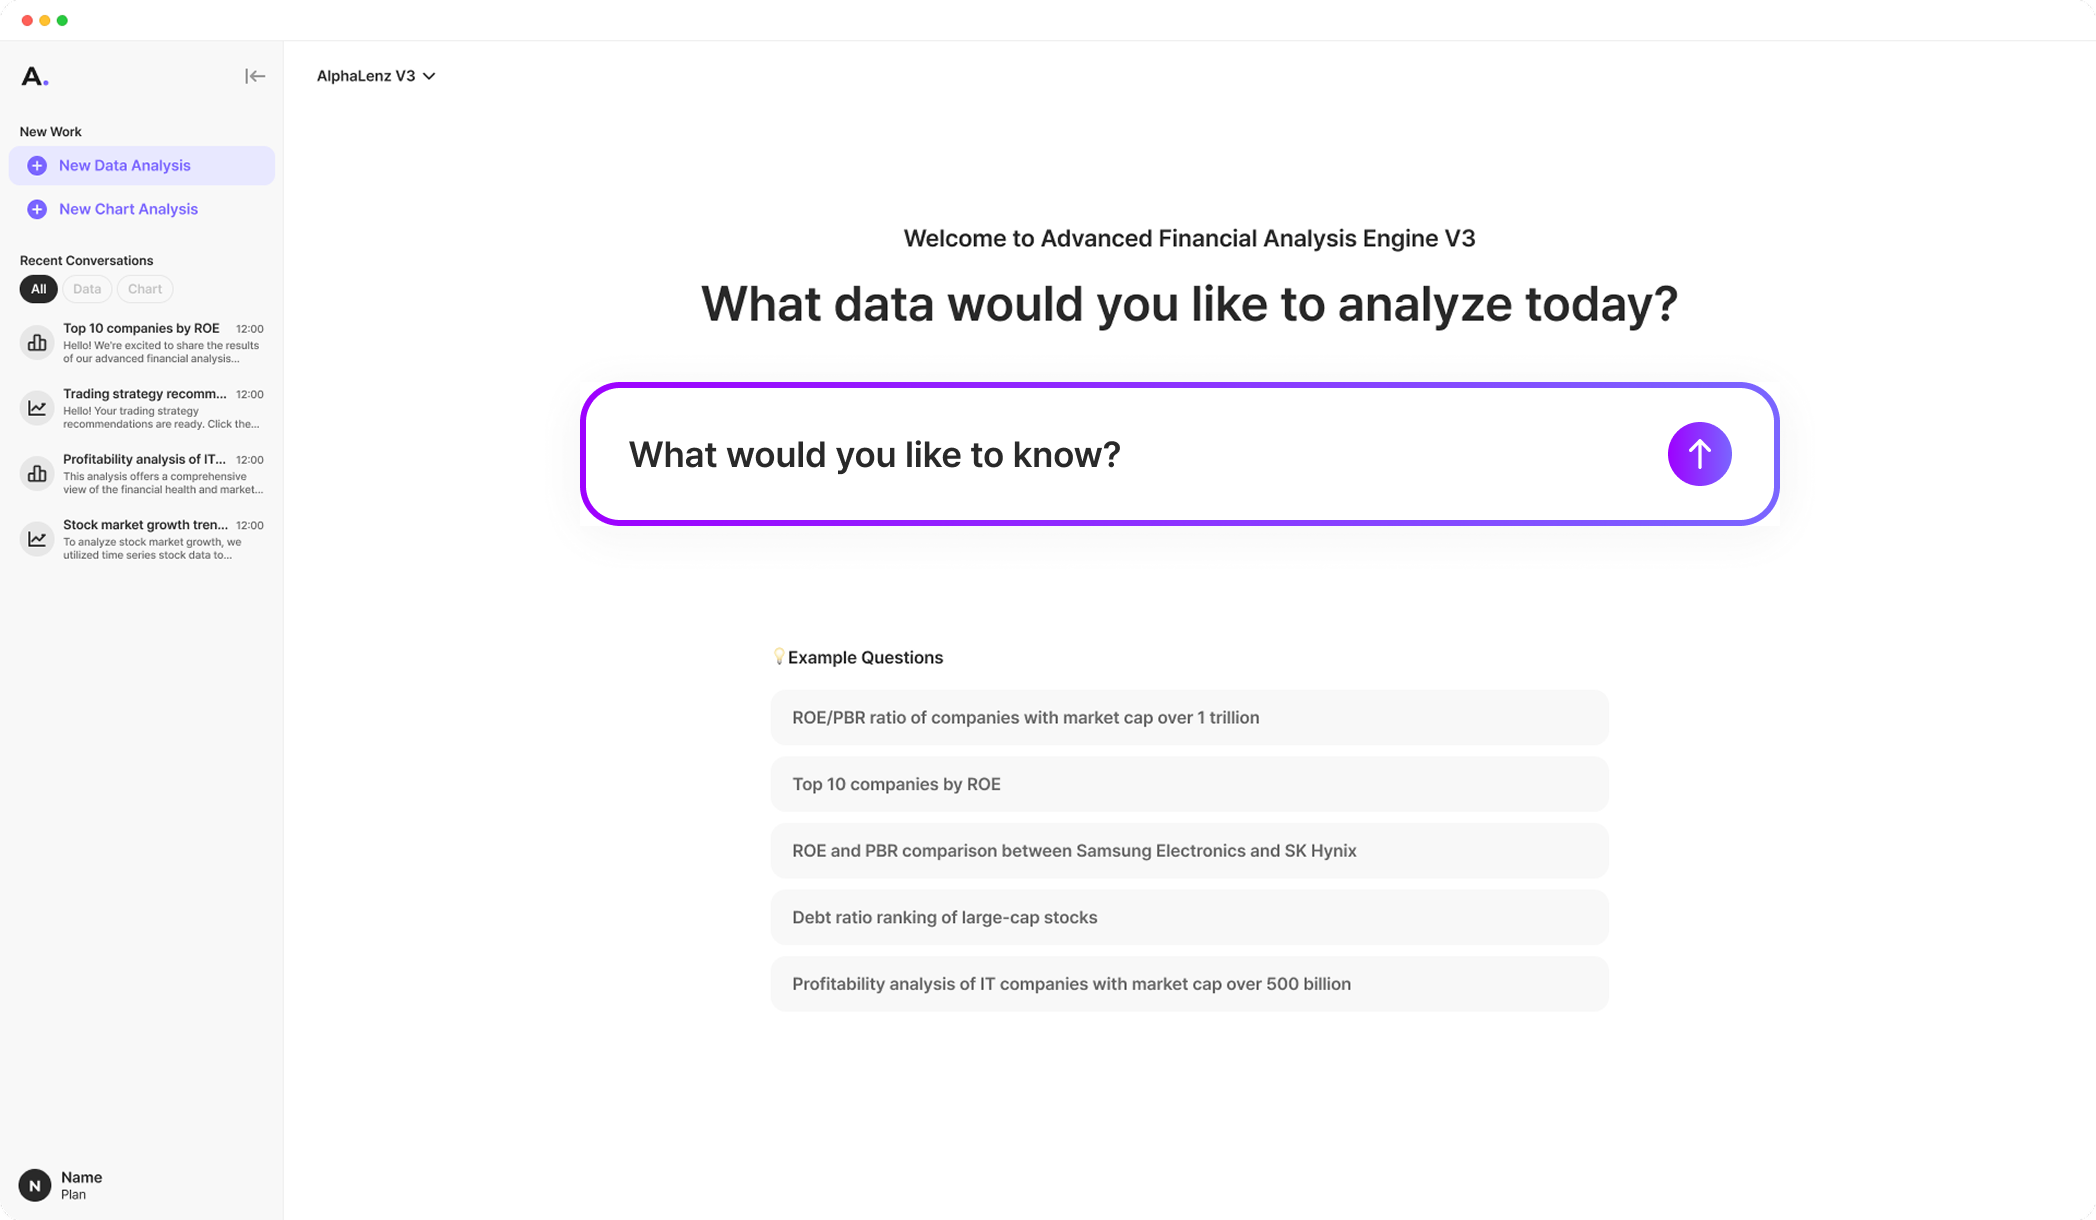Click the user avatar icon labeled N

click(35, 1185)
